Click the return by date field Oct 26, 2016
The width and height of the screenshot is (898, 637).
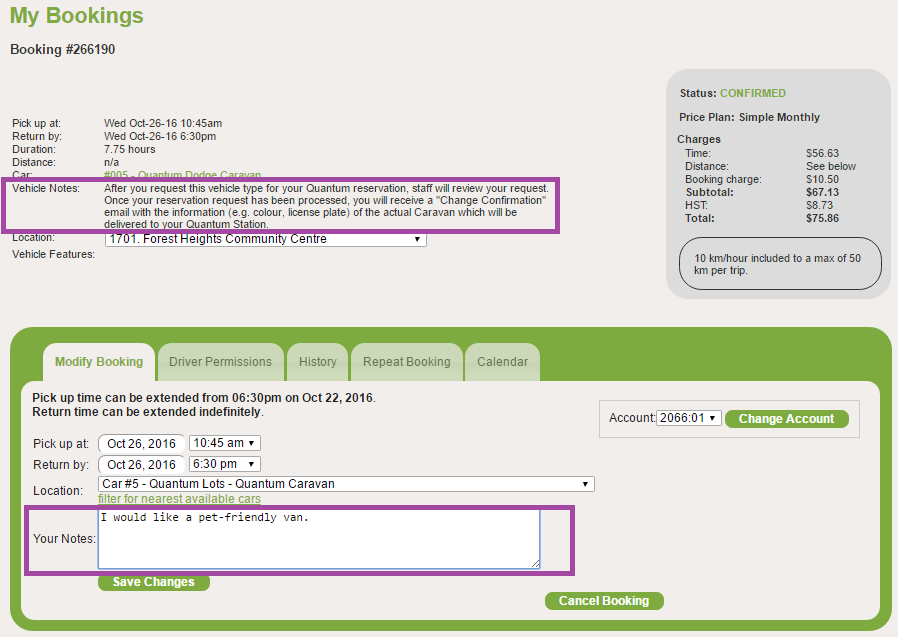141,465
